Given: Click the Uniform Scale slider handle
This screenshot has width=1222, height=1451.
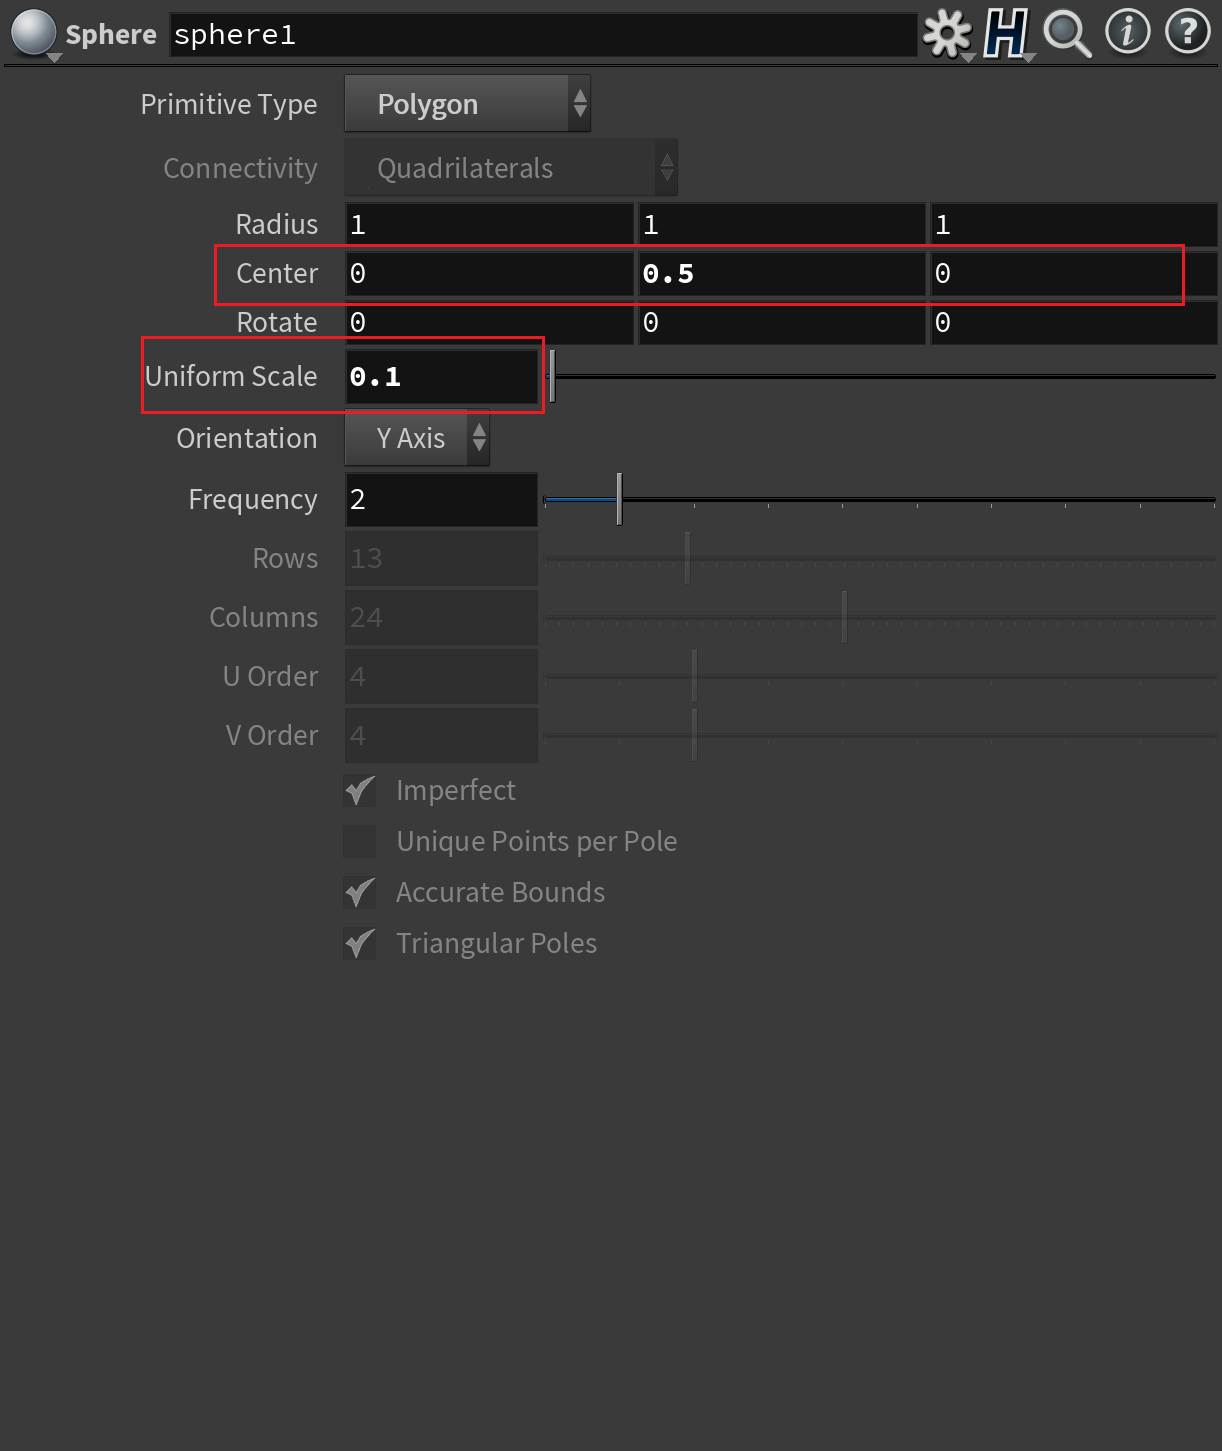Looking at the screenshot, I should pyautogui.click(x=552, y=376).
